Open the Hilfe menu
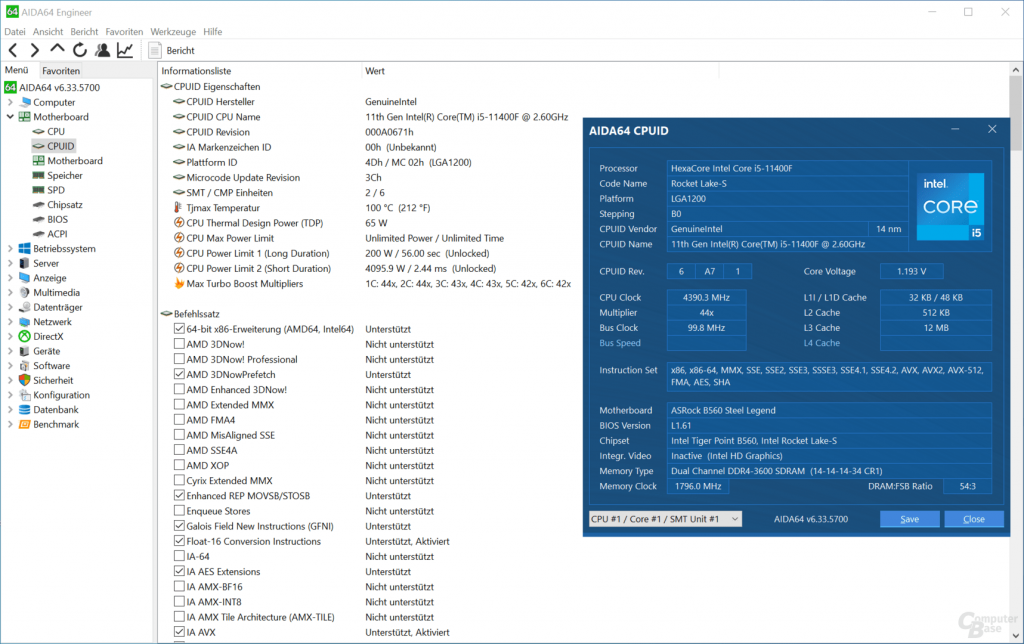This screenshot has width=1024, height=644. pos(213,31)
